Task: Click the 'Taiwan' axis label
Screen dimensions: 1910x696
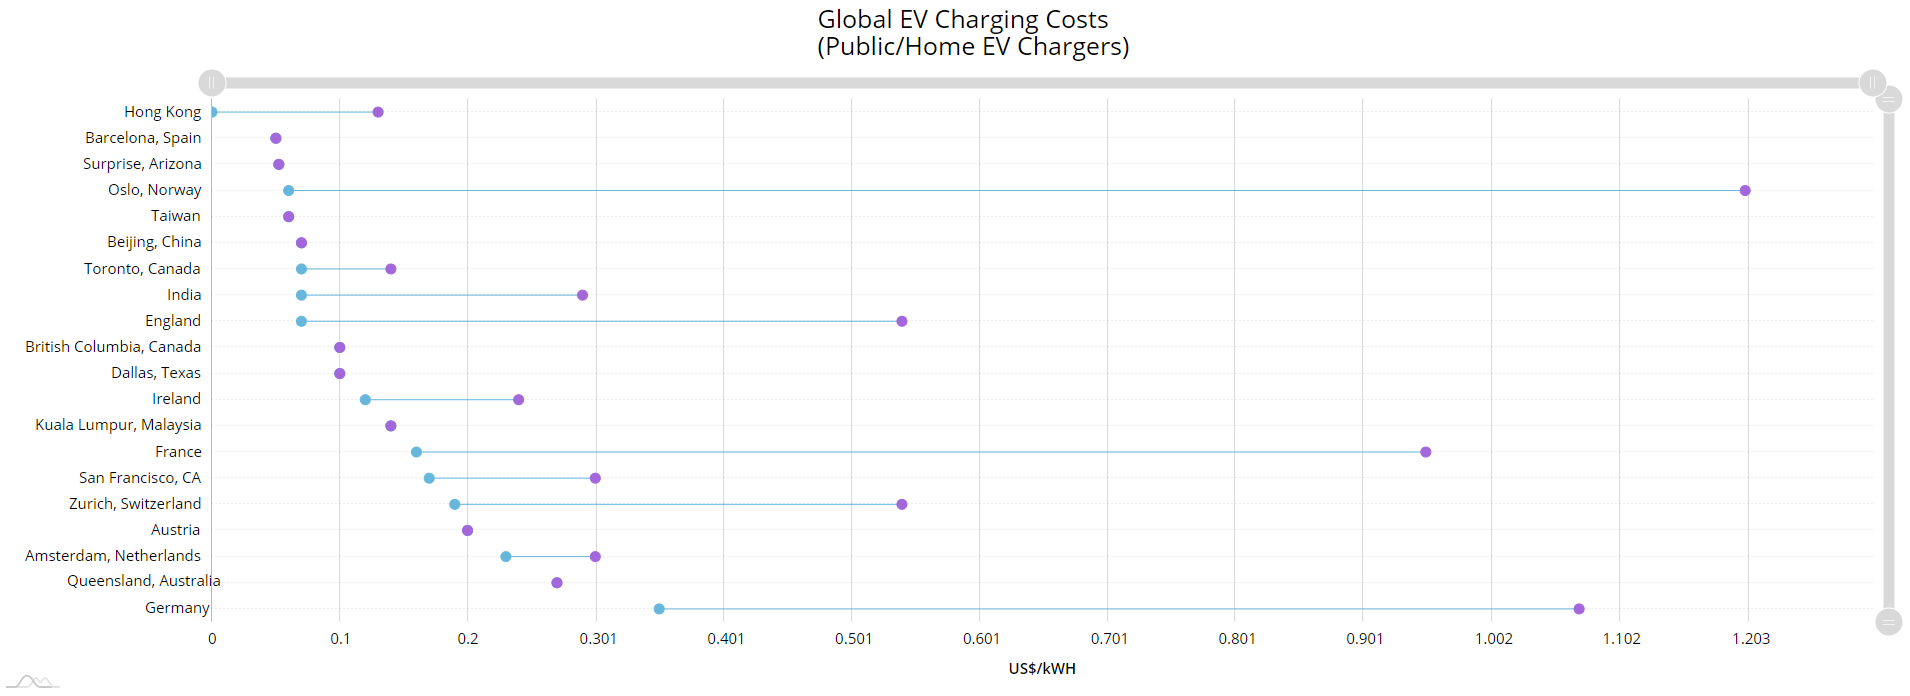Action: tap(176, 216)
